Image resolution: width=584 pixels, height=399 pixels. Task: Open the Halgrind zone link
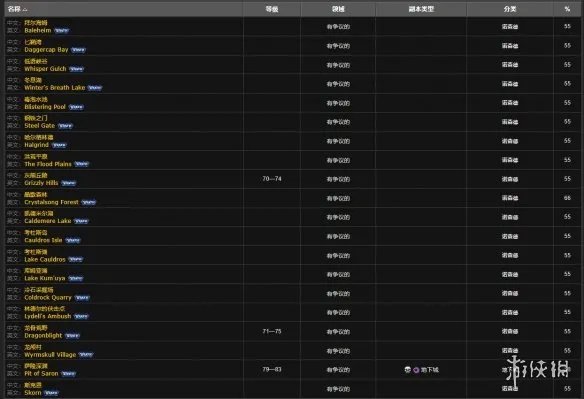(36, 145)
